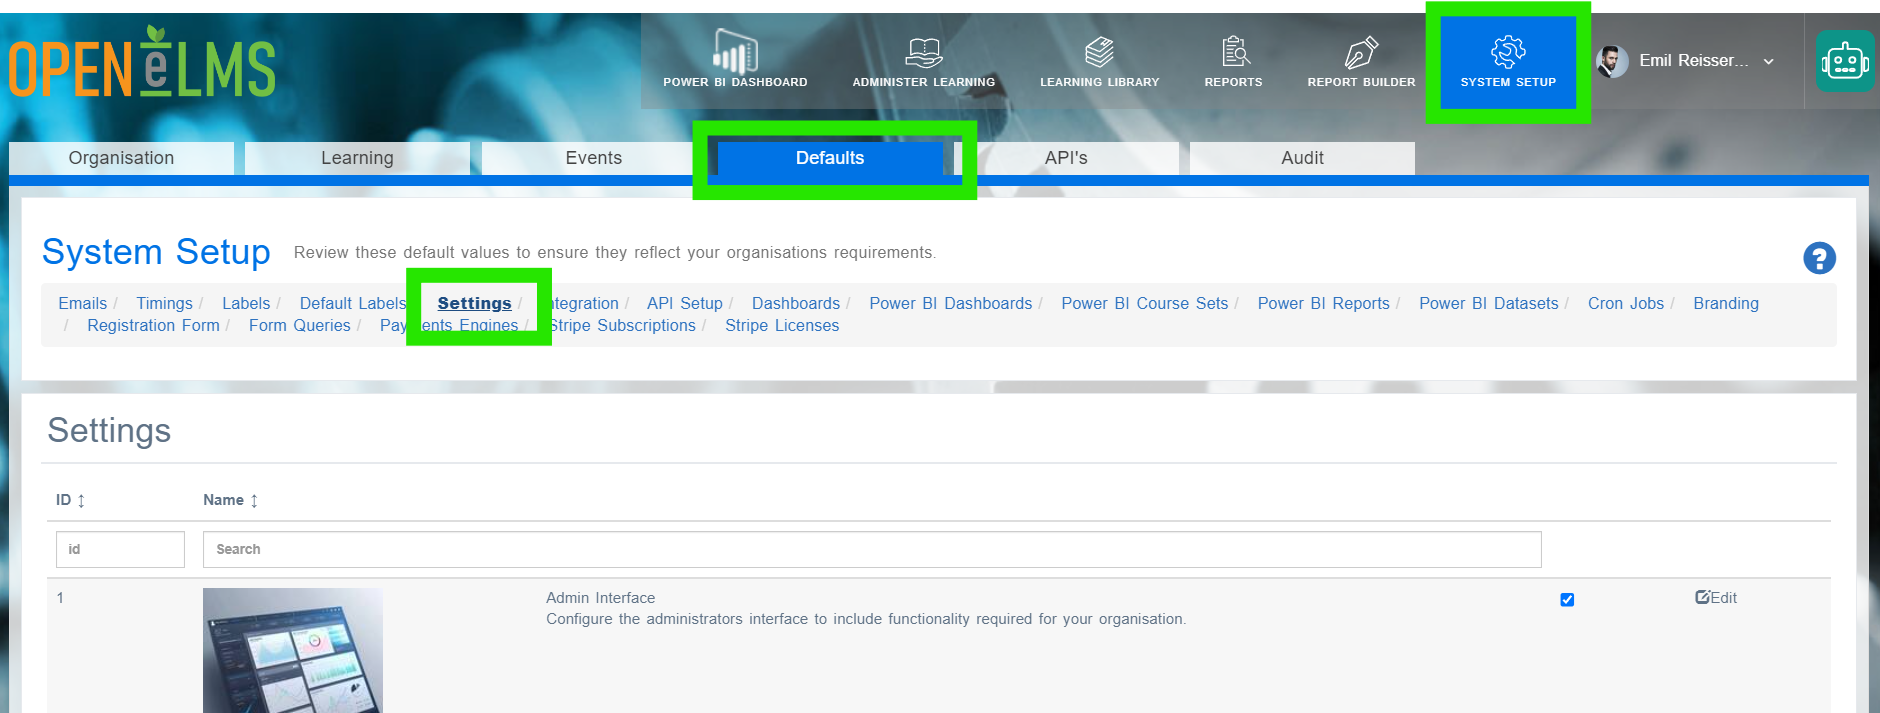The width and height of the screenshot is (1880, 713).
Task: Focus the id filter field
Action: [x=120, y=549]
